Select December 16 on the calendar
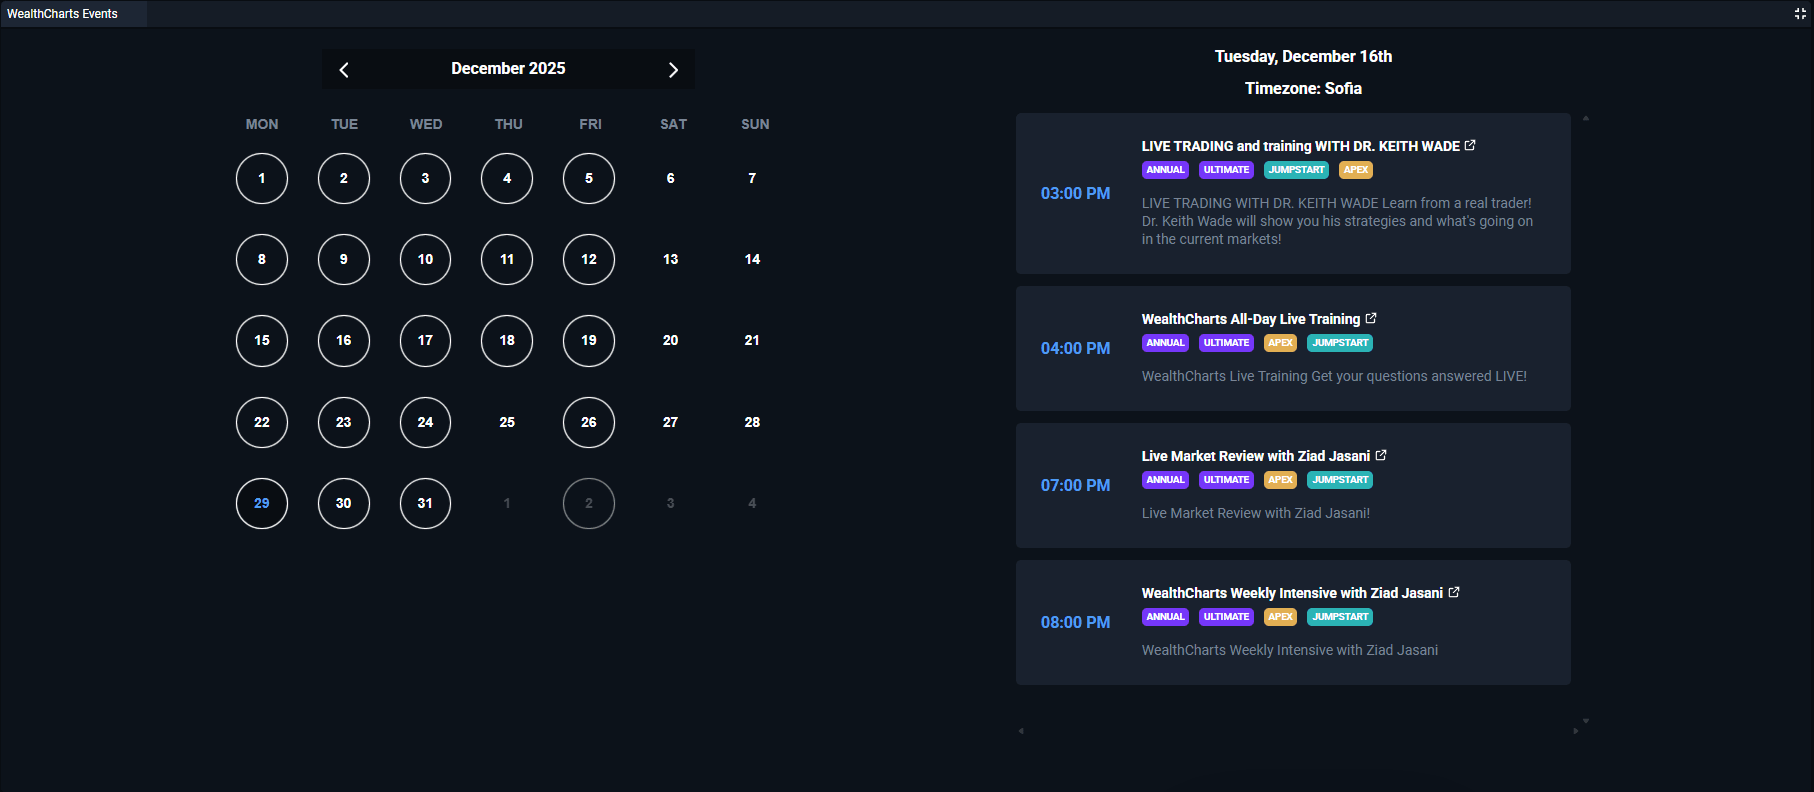Viewport: 1814px width, 792px height. [x=344, y=340]
